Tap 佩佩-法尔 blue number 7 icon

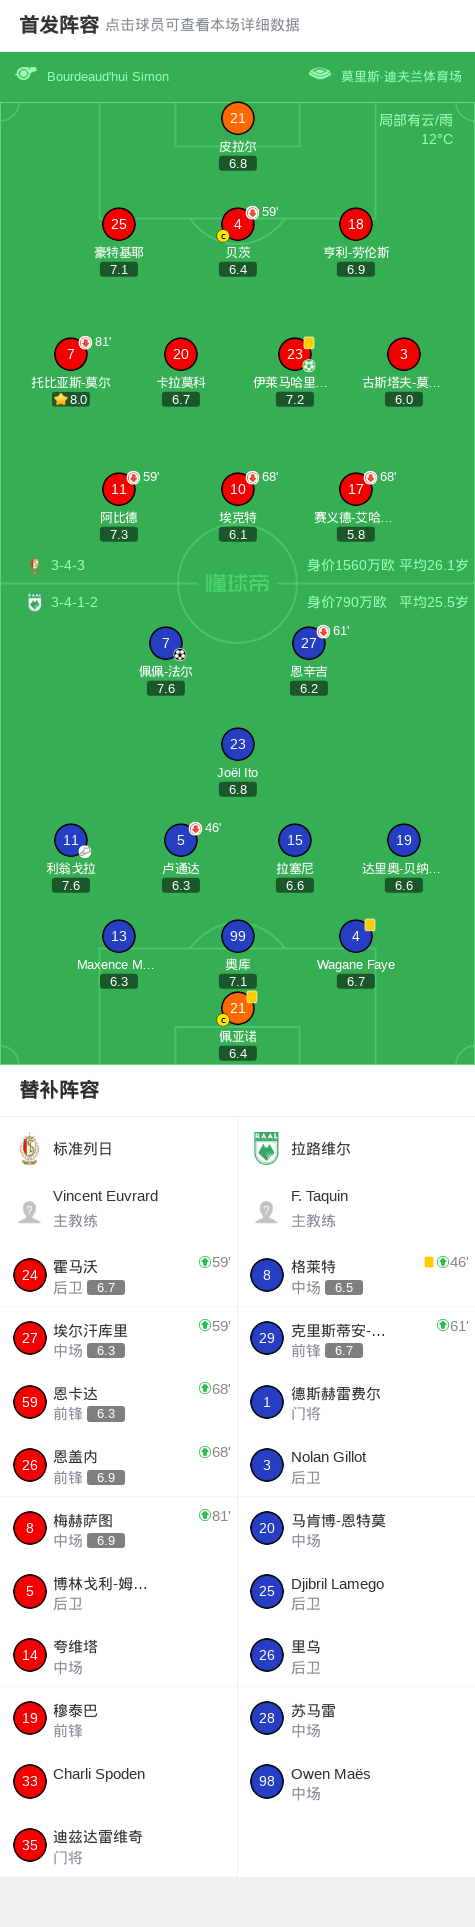click(x=166, y=643)
